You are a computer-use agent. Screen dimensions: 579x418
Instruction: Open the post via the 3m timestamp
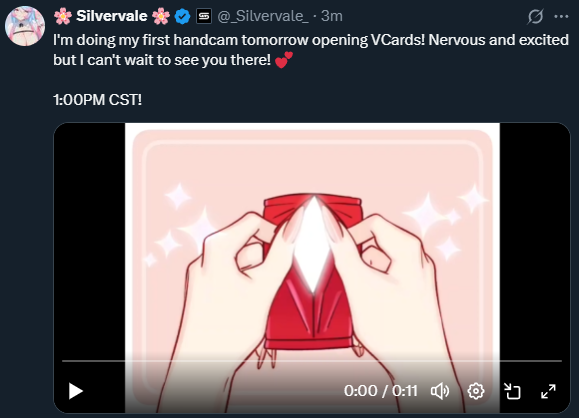click(332, 16)
